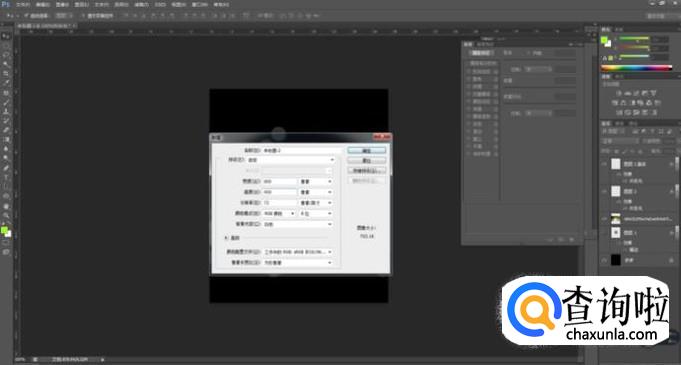The height and width of the screenshot is (365, 681).
Task: Open the width units dropdown
Action: pos(316,182)
